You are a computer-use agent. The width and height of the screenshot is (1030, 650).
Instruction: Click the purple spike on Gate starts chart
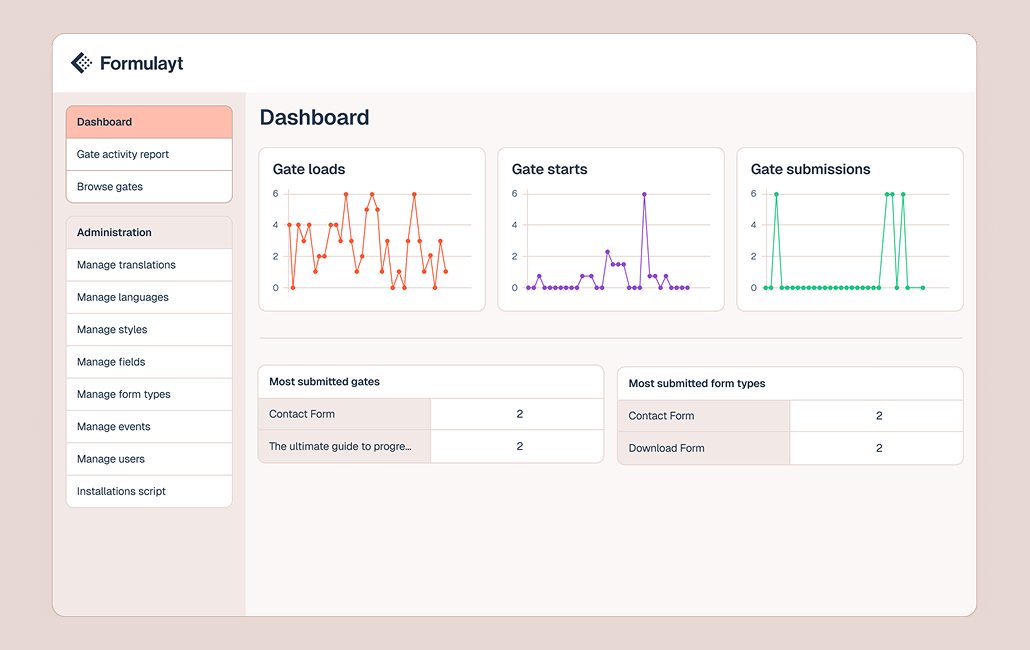pyautogui.click(x=646, y=194)
